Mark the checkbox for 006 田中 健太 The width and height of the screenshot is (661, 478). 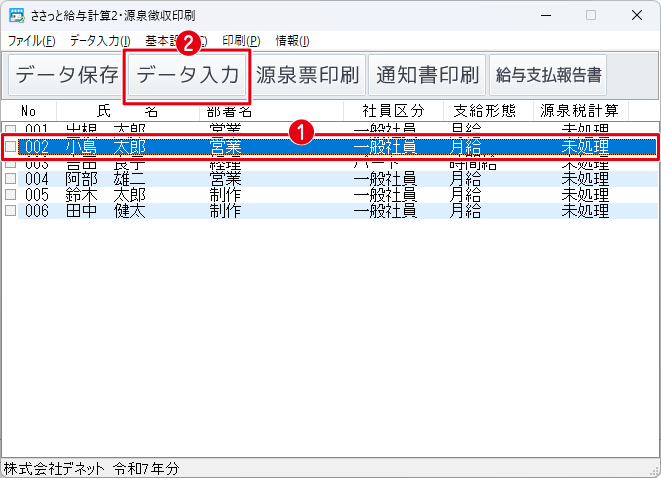click(x=11, y=211)
